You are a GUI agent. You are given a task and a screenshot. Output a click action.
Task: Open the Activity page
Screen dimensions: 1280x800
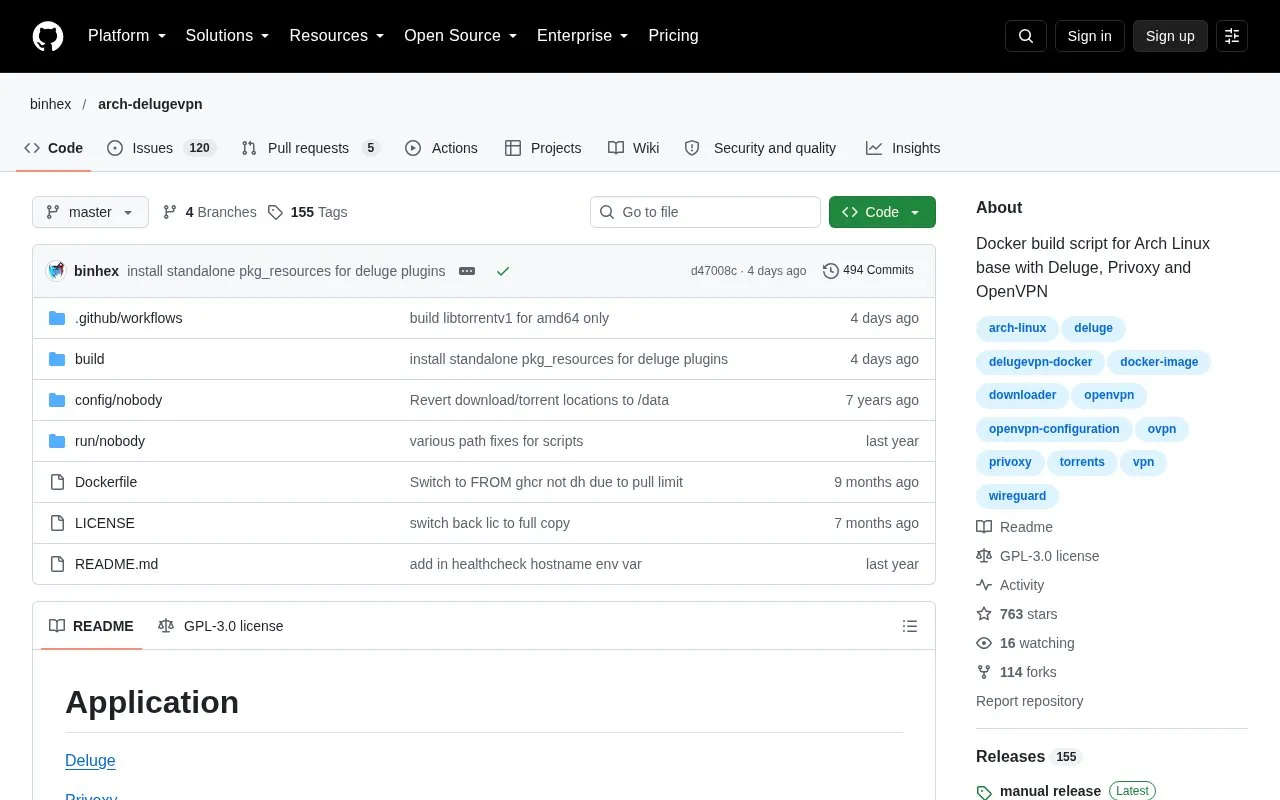click(x=1010, y=585)
